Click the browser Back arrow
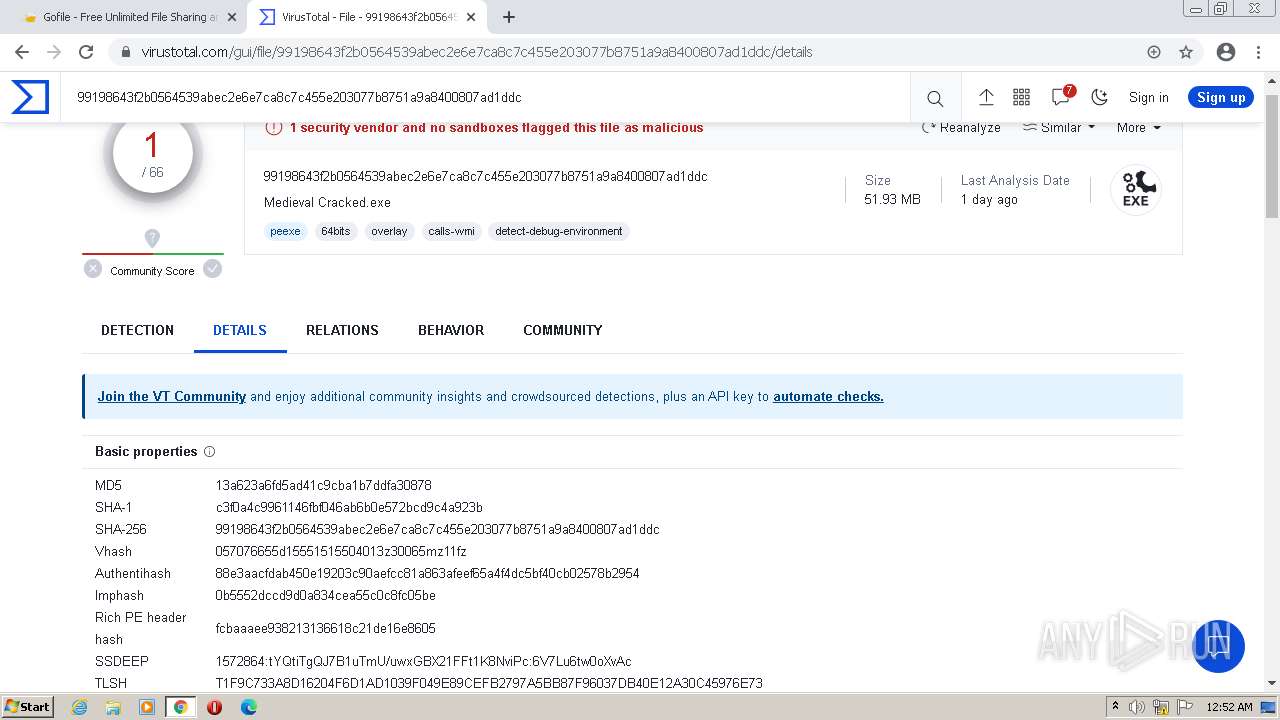The height and width of the screenshot is (720, 1280). (x=22, y=52)
